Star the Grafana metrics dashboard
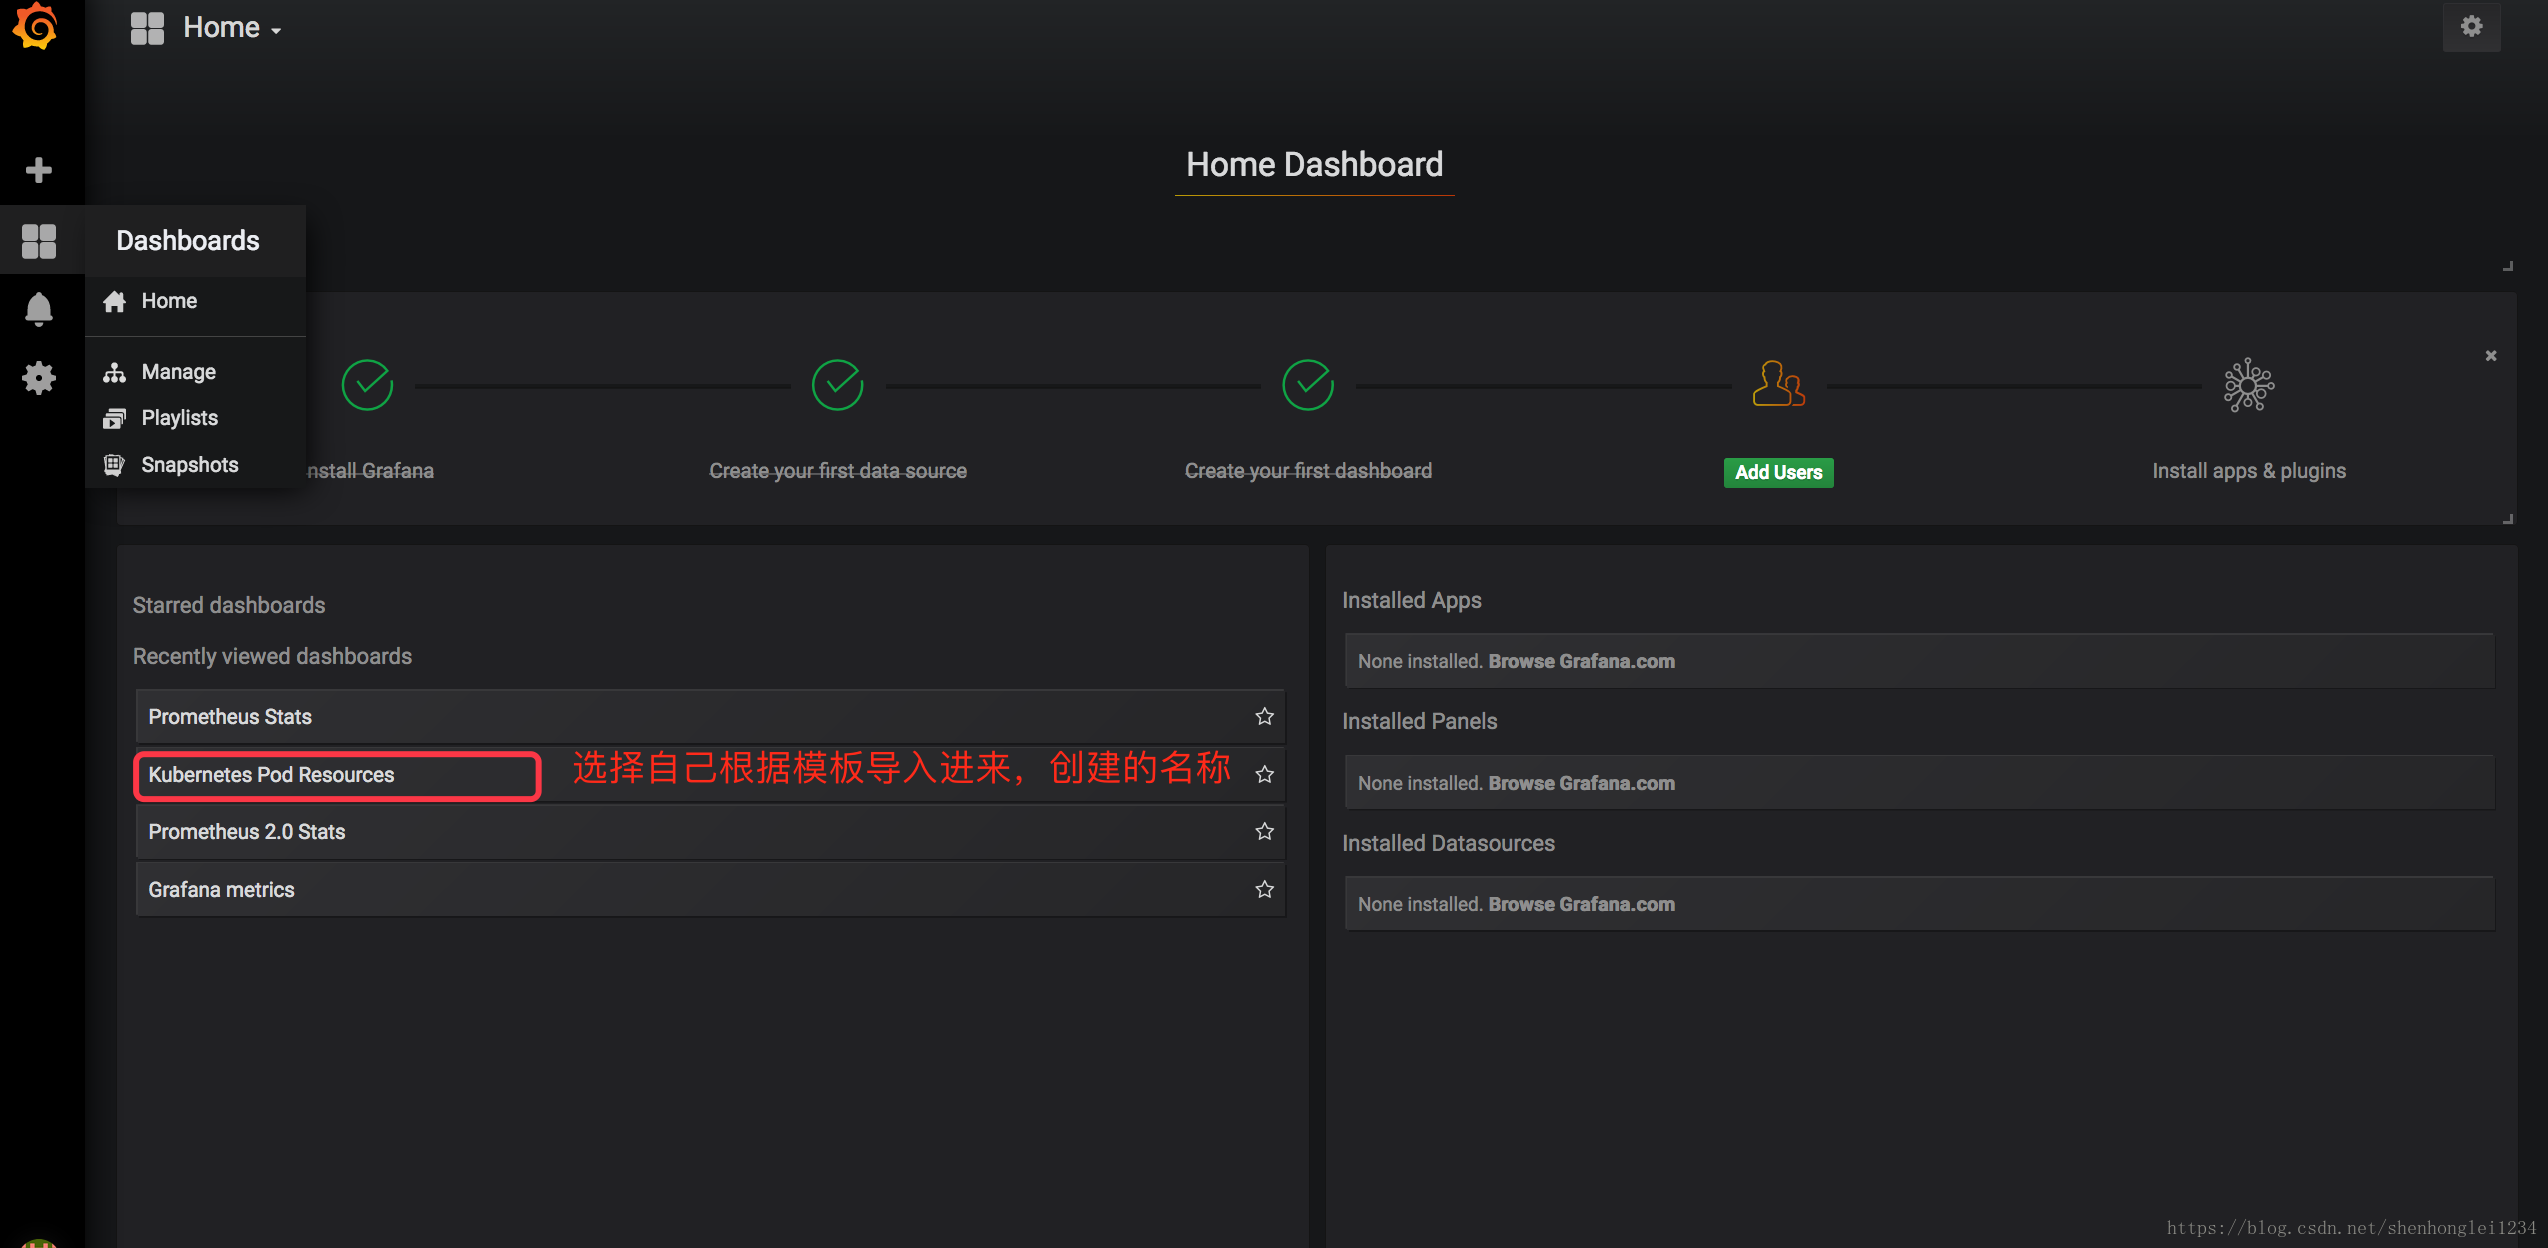The width and height of the screenshot is (2548, 1248). coord(1264,890)
